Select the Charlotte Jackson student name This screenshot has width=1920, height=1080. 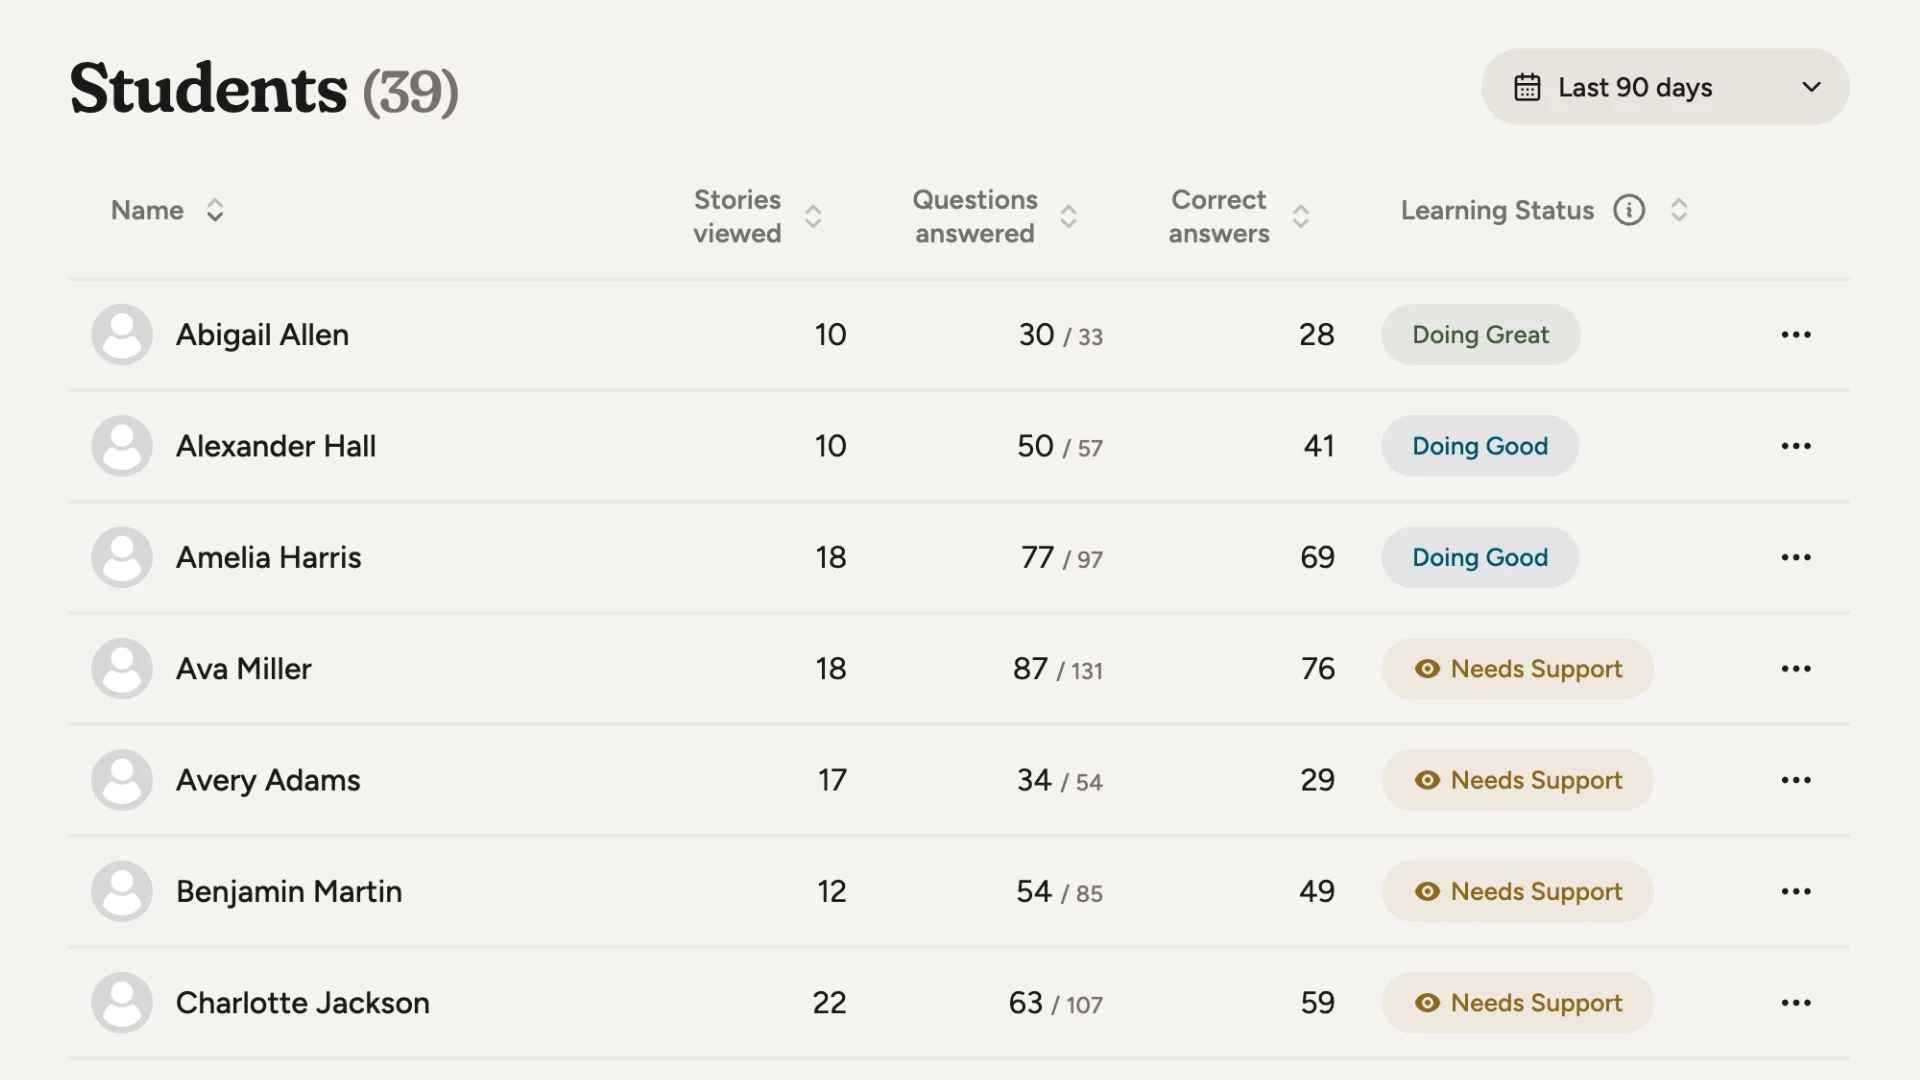coord(302,1003)
